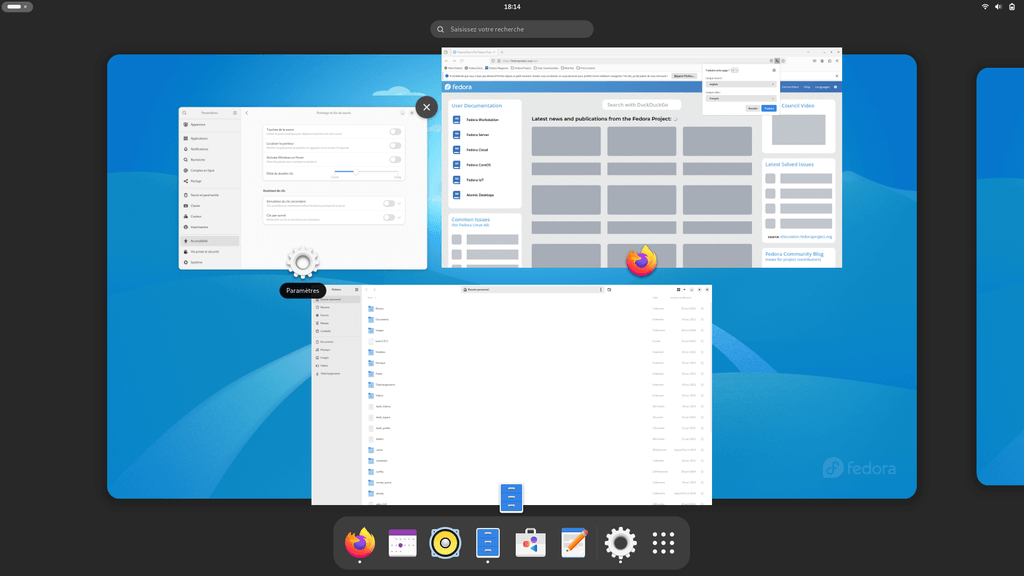Toggle the Activate Windows on Hover switch
Screen dimensions: 1024x576
[395, 159]
